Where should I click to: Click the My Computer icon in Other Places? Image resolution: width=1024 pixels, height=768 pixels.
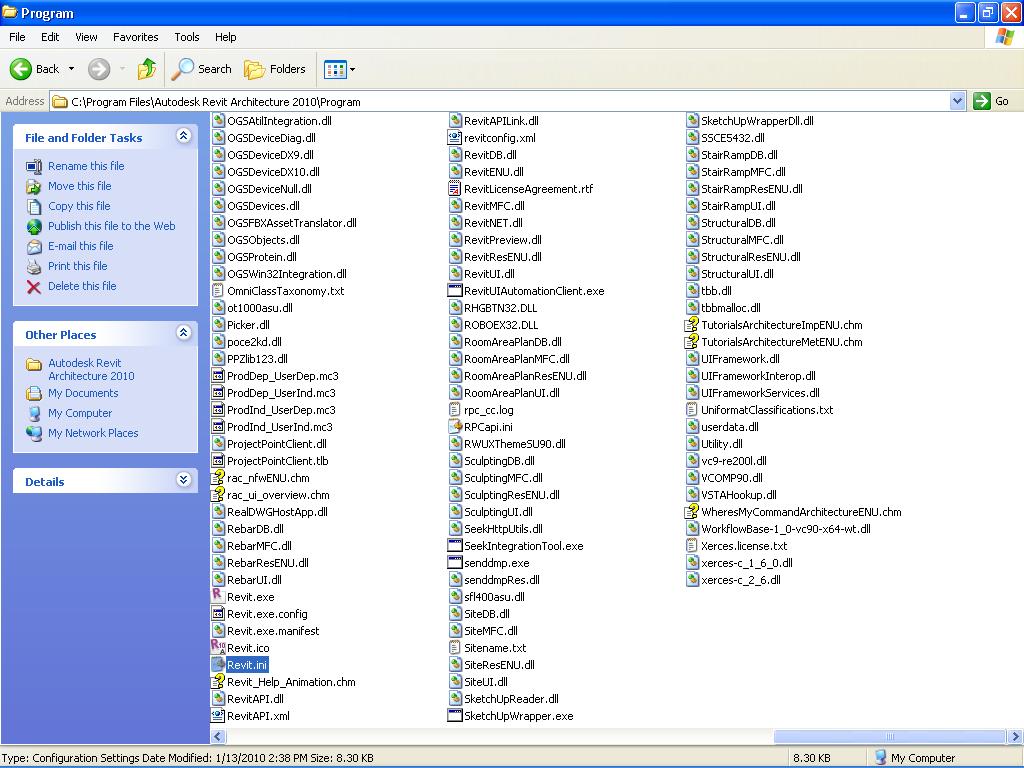click(x=34, y=413)
